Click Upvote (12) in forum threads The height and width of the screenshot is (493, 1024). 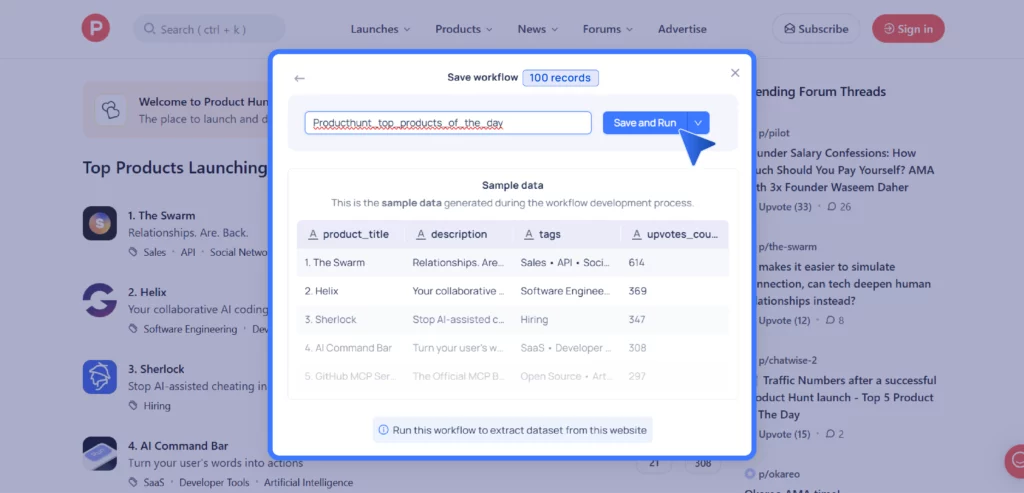click(x=783, y=321)
